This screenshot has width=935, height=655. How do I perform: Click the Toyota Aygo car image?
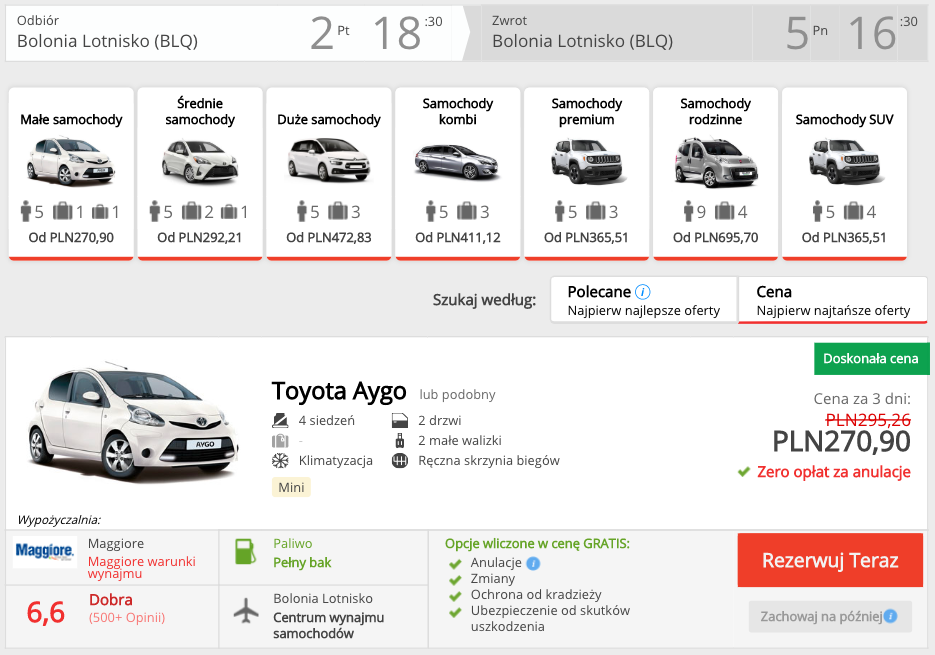(x=132, y=423)
